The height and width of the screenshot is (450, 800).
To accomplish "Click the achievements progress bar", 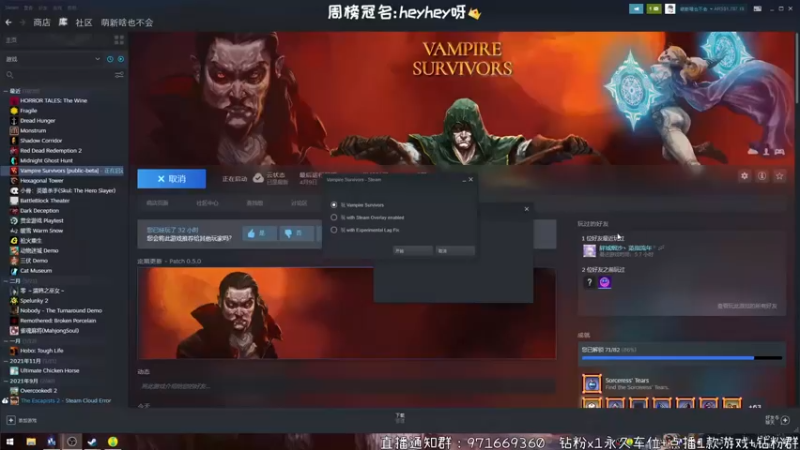I will 682,358.
